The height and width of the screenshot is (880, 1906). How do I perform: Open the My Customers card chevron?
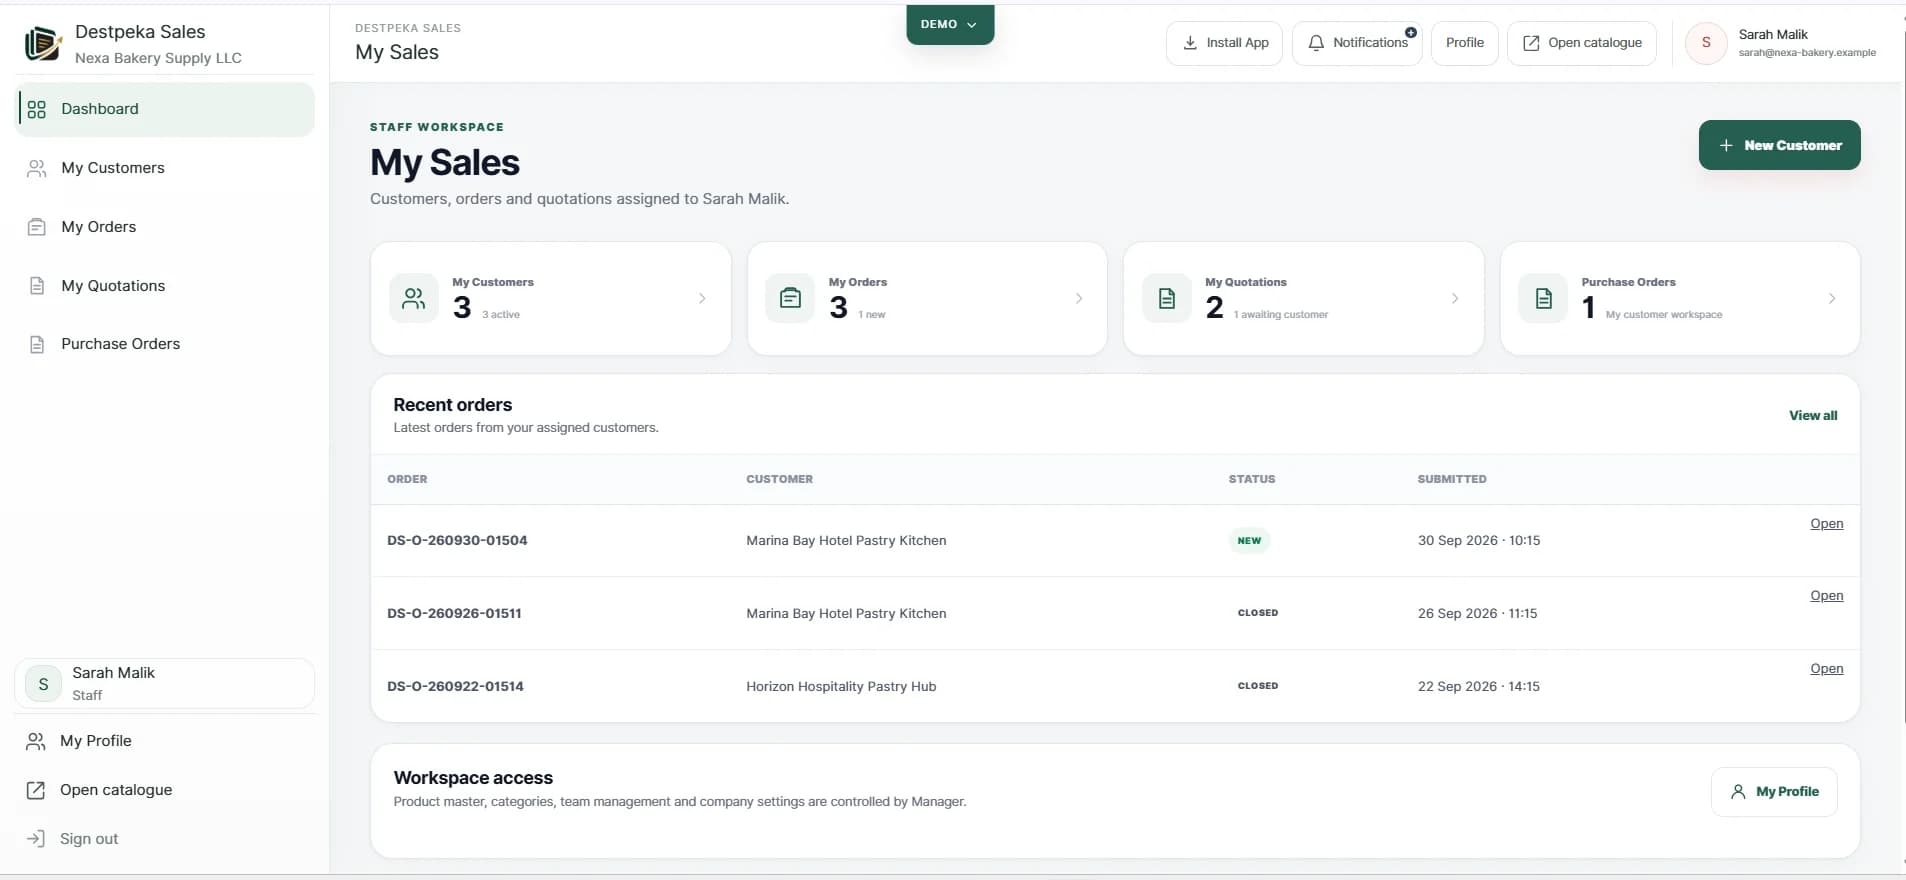pyautogui.click(x=702, y=298)
